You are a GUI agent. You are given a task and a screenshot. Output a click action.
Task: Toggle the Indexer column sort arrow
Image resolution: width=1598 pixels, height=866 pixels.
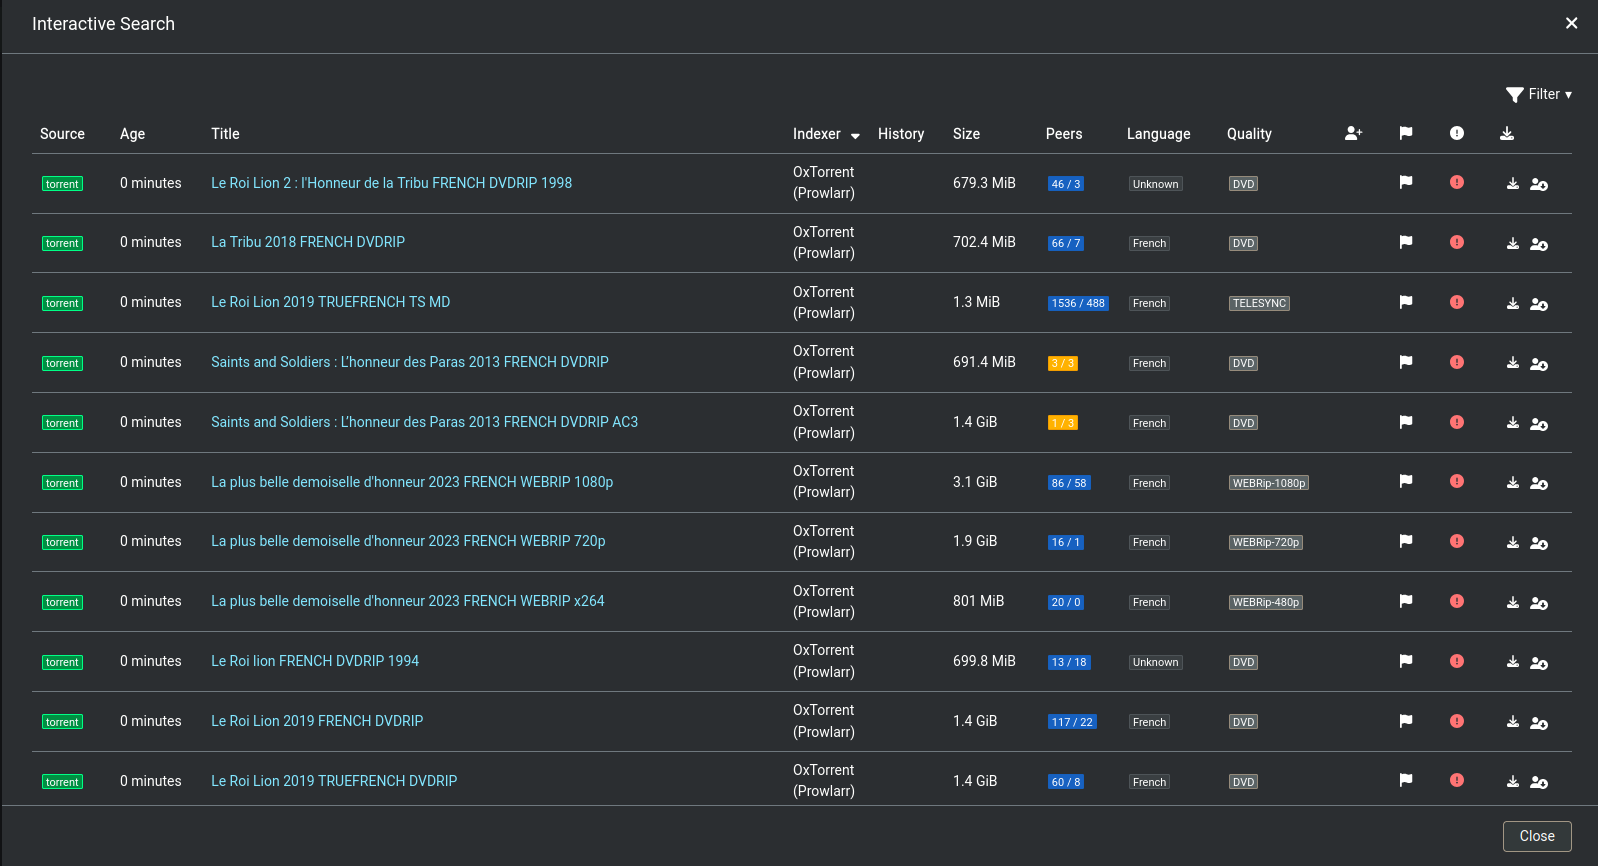tap(855, 135)
